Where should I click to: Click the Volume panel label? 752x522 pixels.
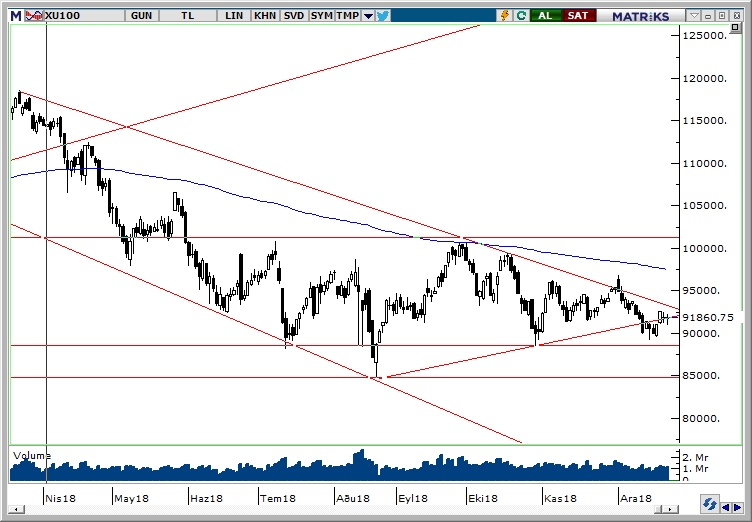pos(32,456)
